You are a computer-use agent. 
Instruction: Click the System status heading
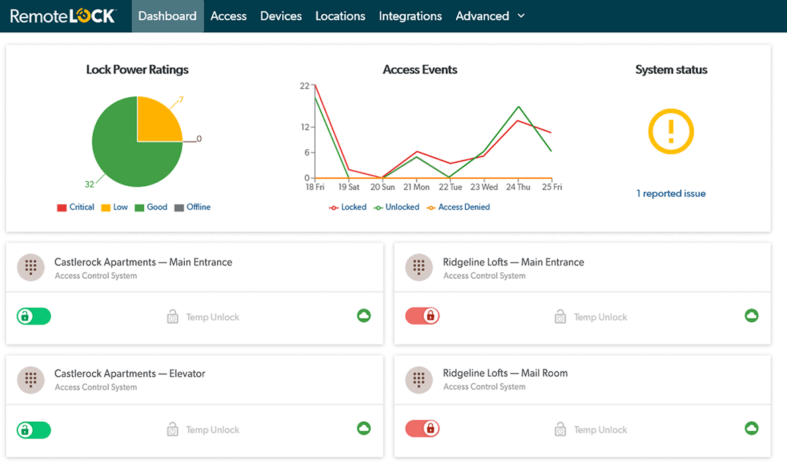pyautogui.click(x=671, y=69)
